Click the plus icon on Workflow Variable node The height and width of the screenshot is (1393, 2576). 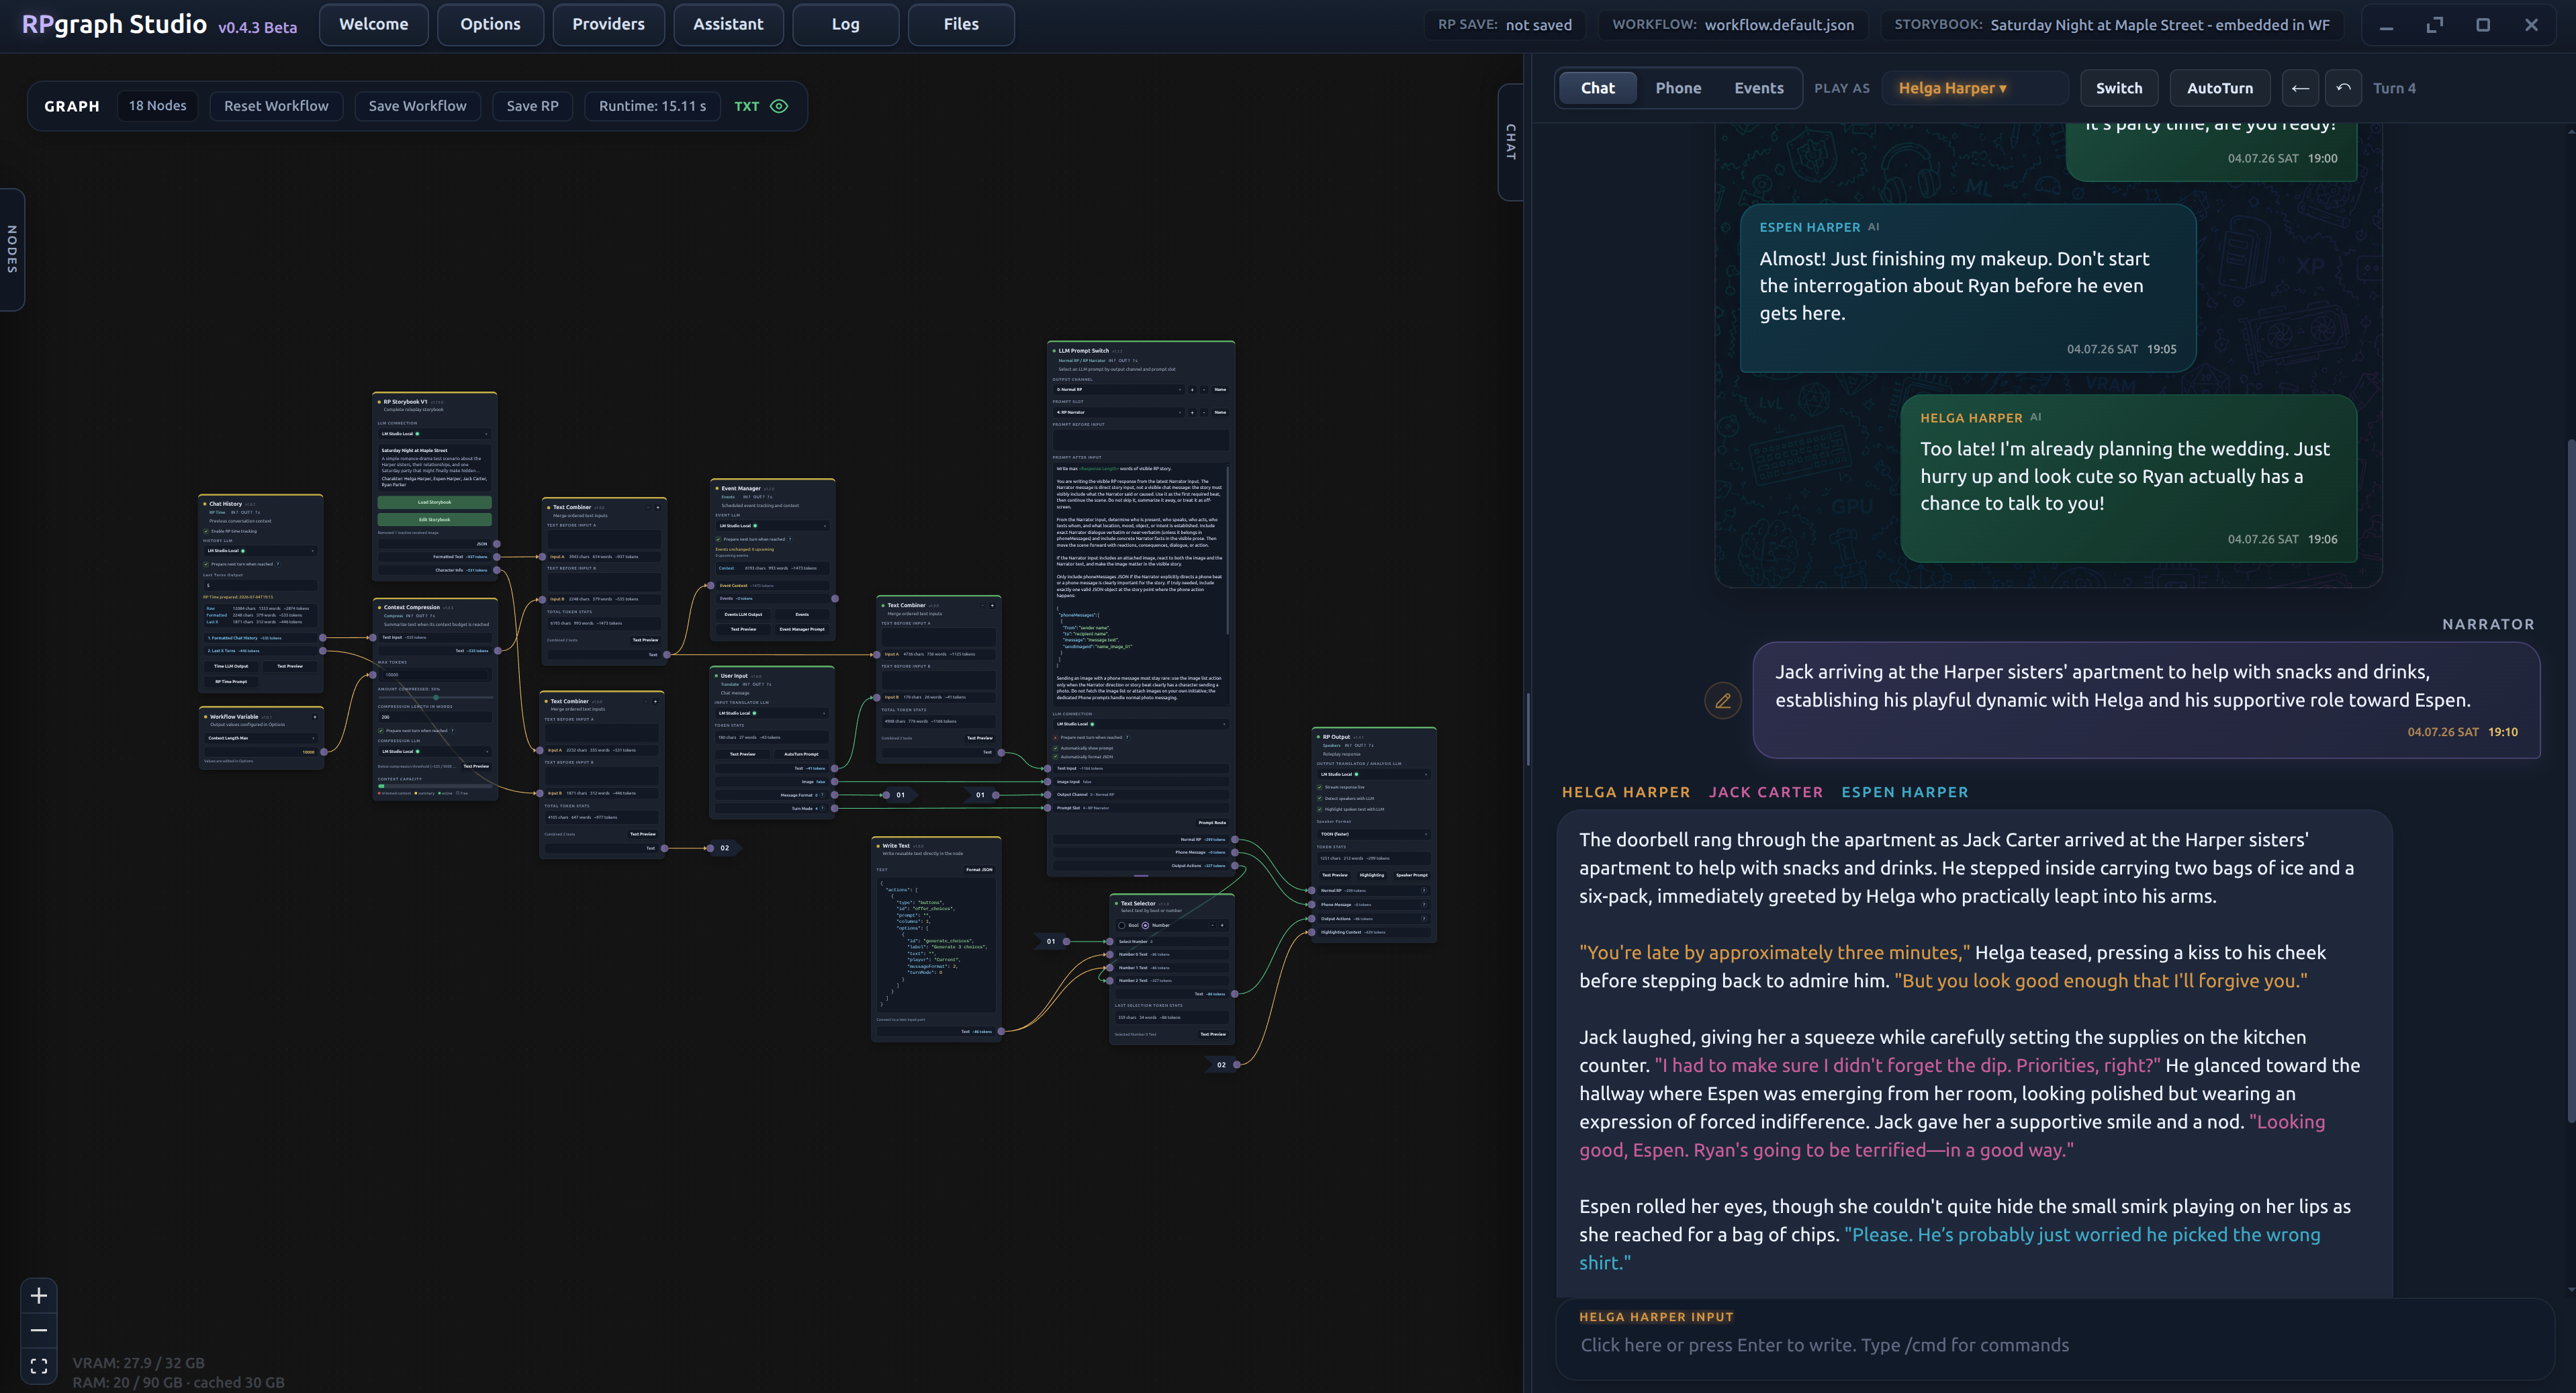pyautogui.click(x=315, y=717)
